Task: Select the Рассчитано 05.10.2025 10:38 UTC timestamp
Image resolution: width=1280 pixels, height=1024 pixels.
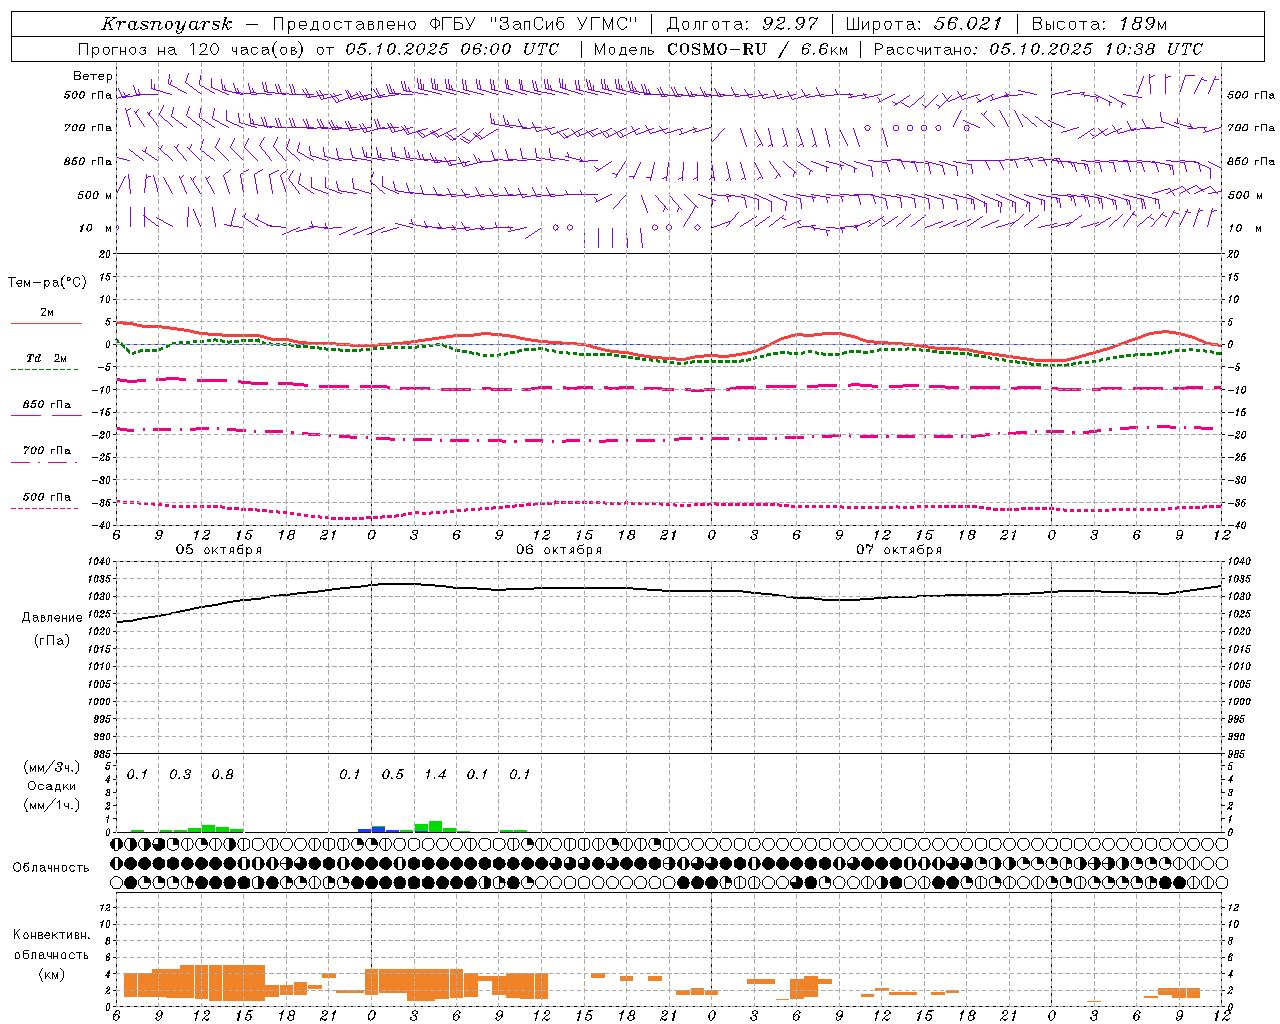Action: coord(1038,49)
